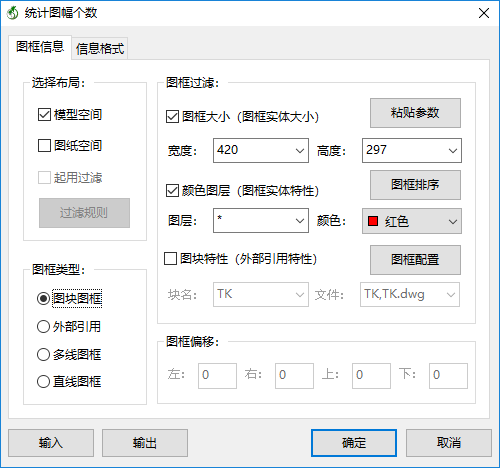Click the 粘贴参数 button
This screenshot has width=500, height=468.
coord(415,113)
